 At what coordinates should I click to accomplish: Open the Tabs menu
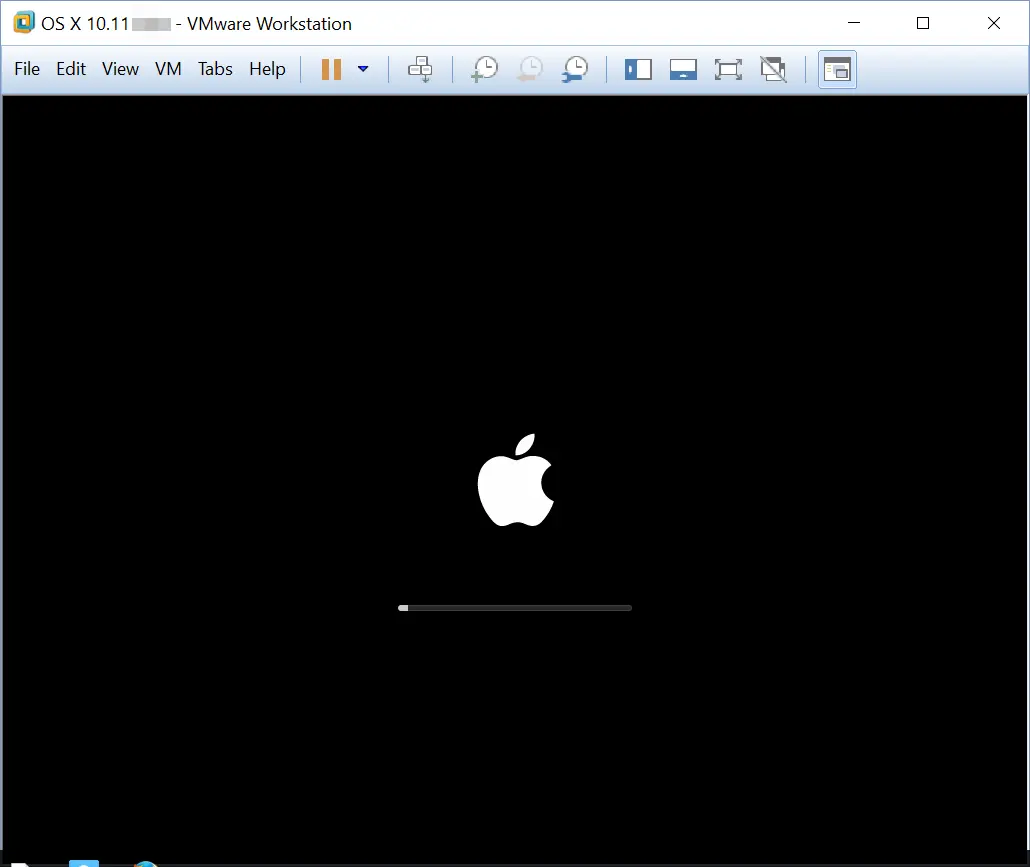coord(215,69)
